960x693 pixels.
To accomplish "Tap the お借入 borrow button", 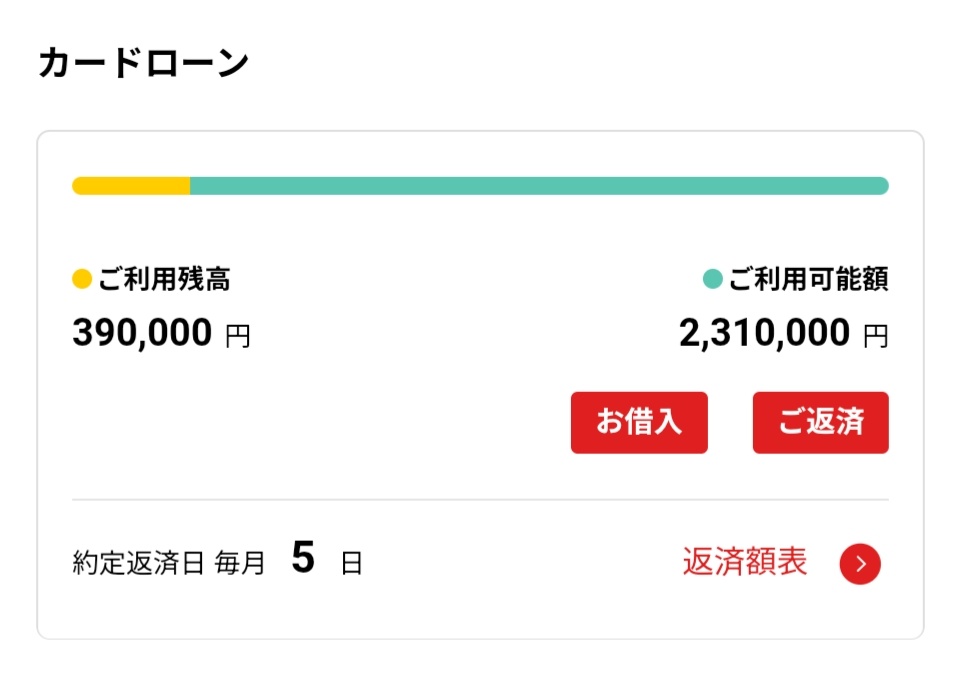I will click(639, 422).
